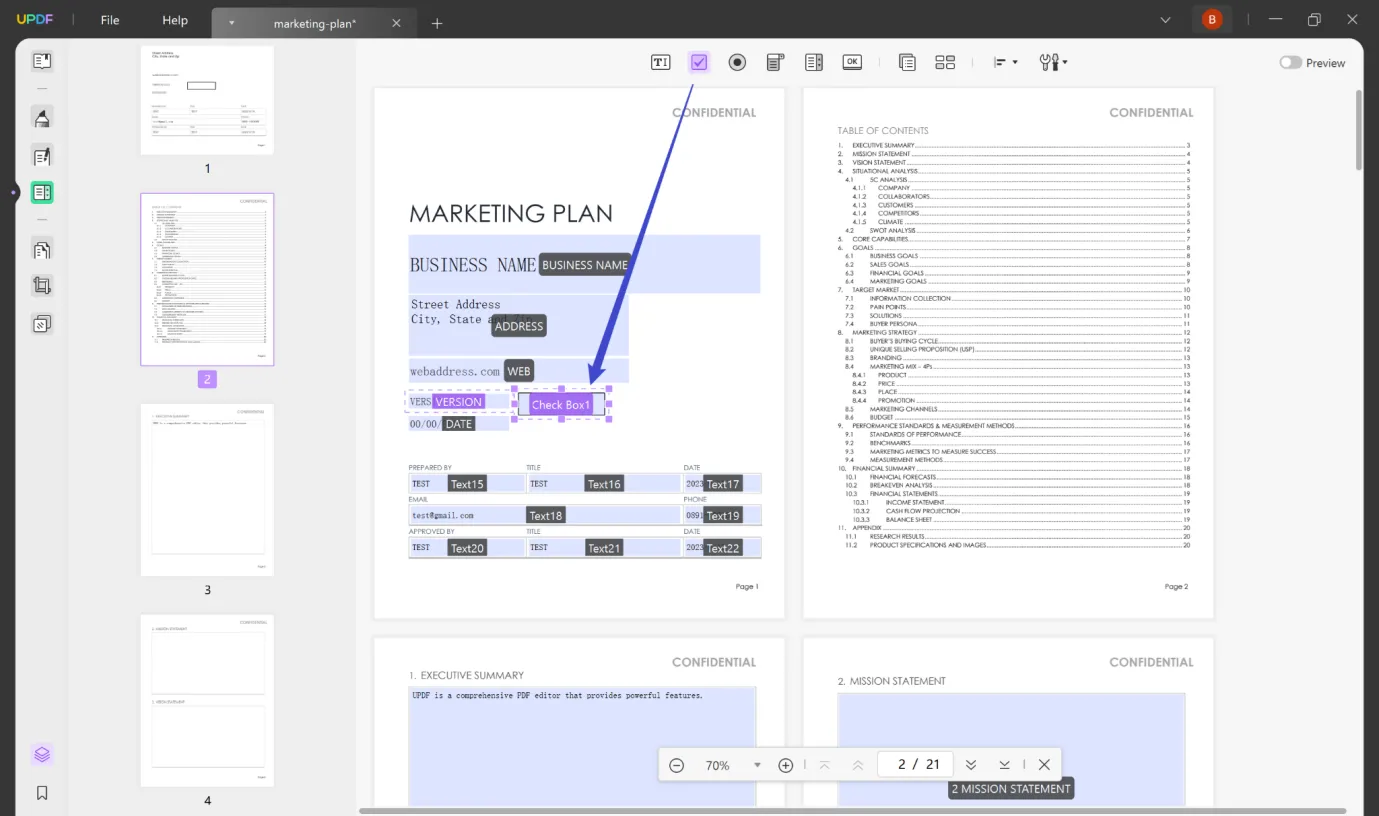Select the OK Button form tool

(852, 62)
